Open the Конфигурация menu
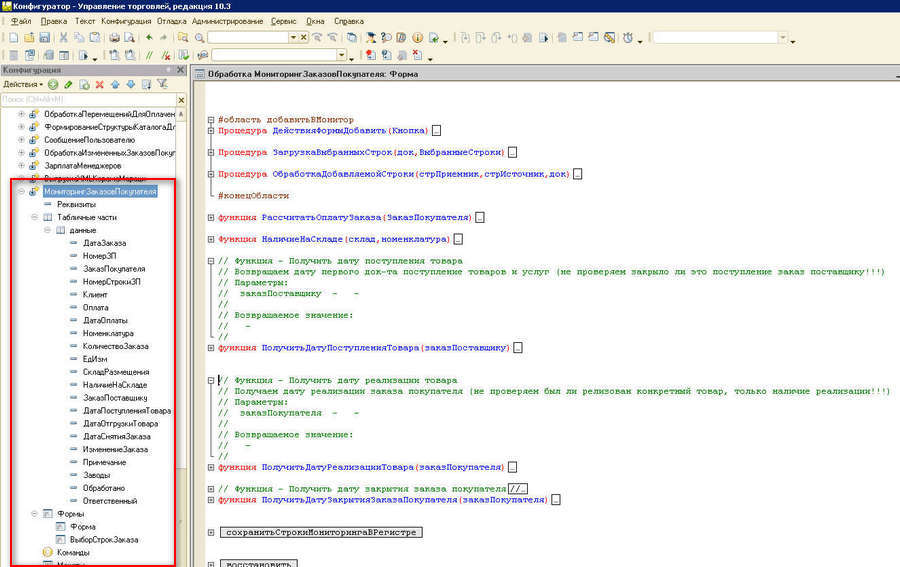 126,20
